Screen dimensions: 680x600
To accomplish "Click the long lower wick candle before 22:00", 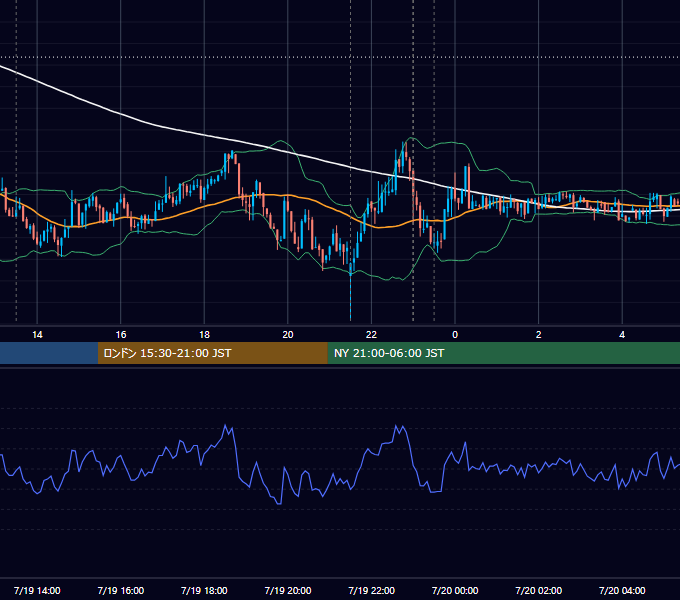I will (x=350, y=291).
